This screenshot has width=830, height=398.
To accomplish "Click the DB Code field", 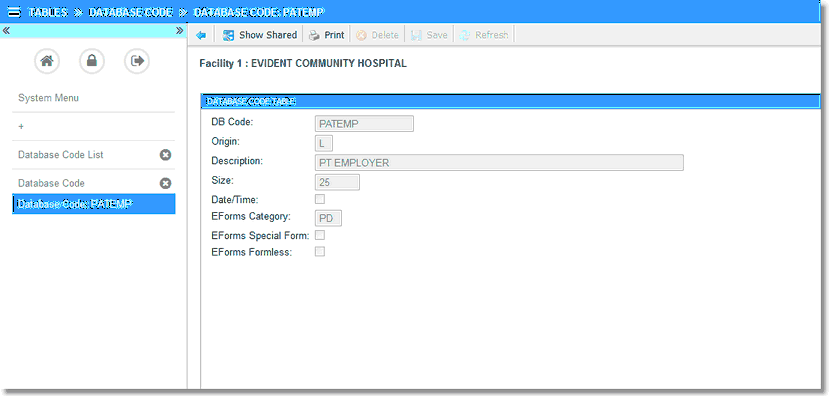I will (x=364, y=124).
